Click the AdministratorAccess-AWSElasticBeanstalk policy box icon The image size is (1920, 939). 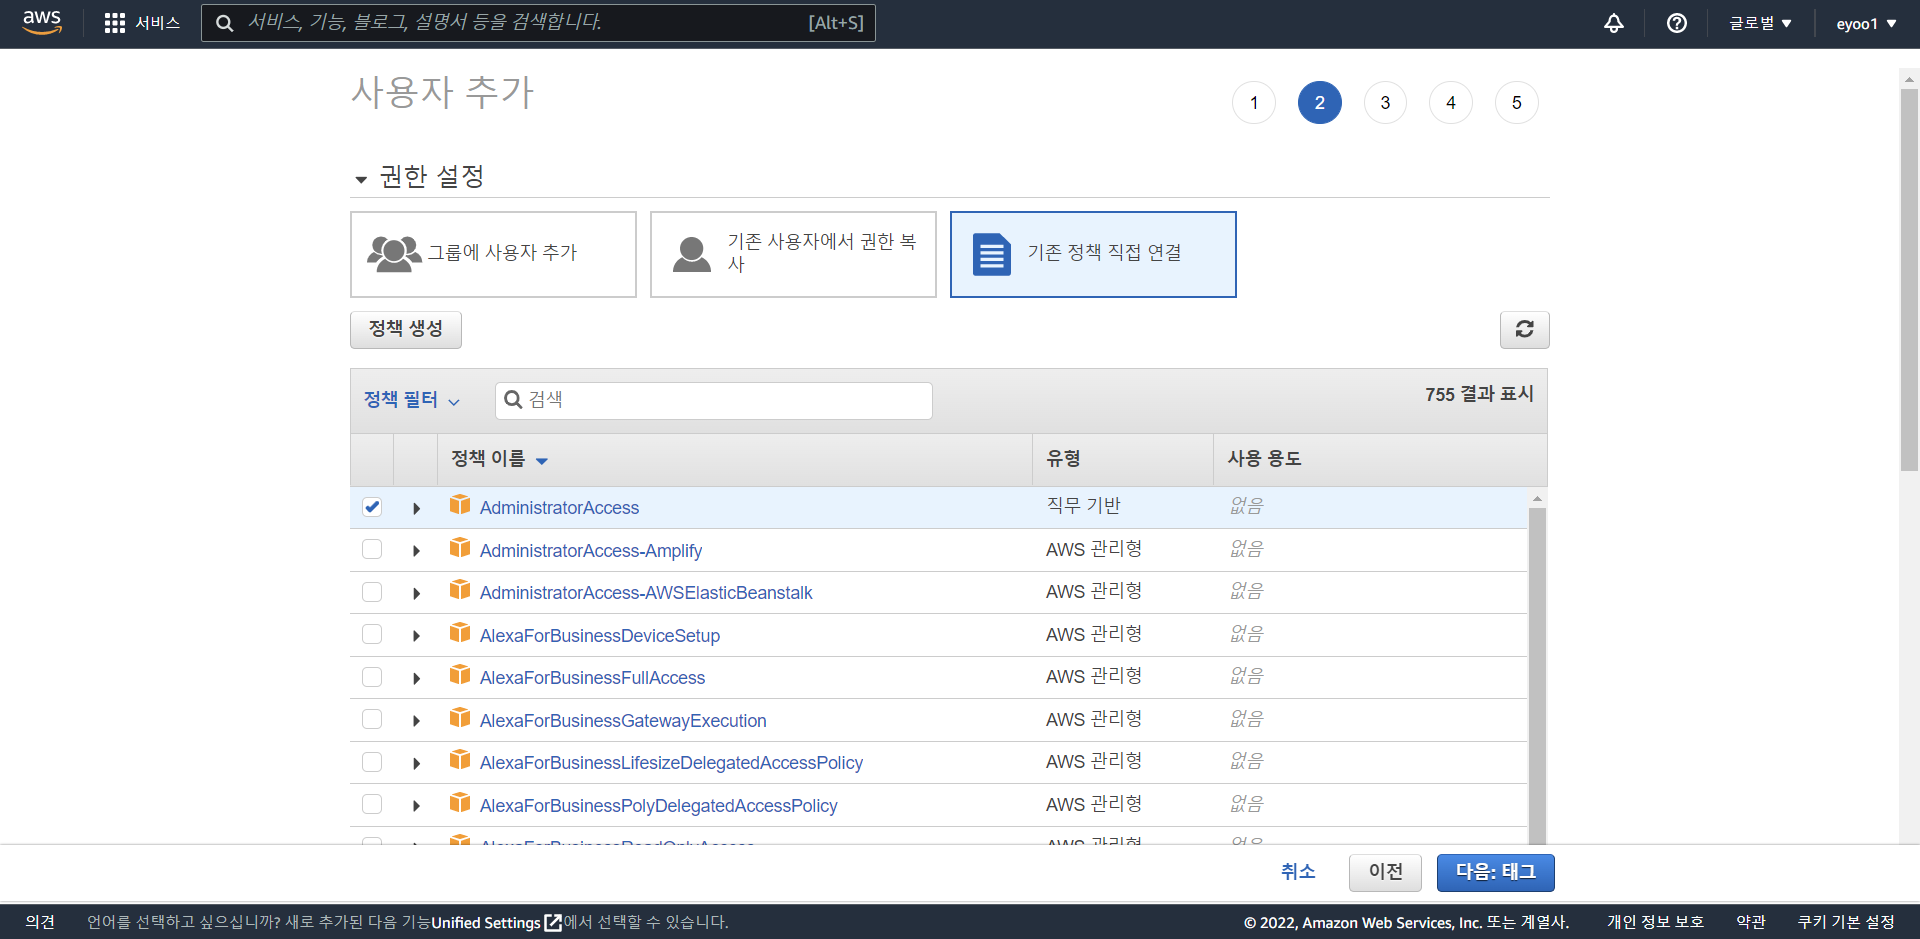coord(460,590)
